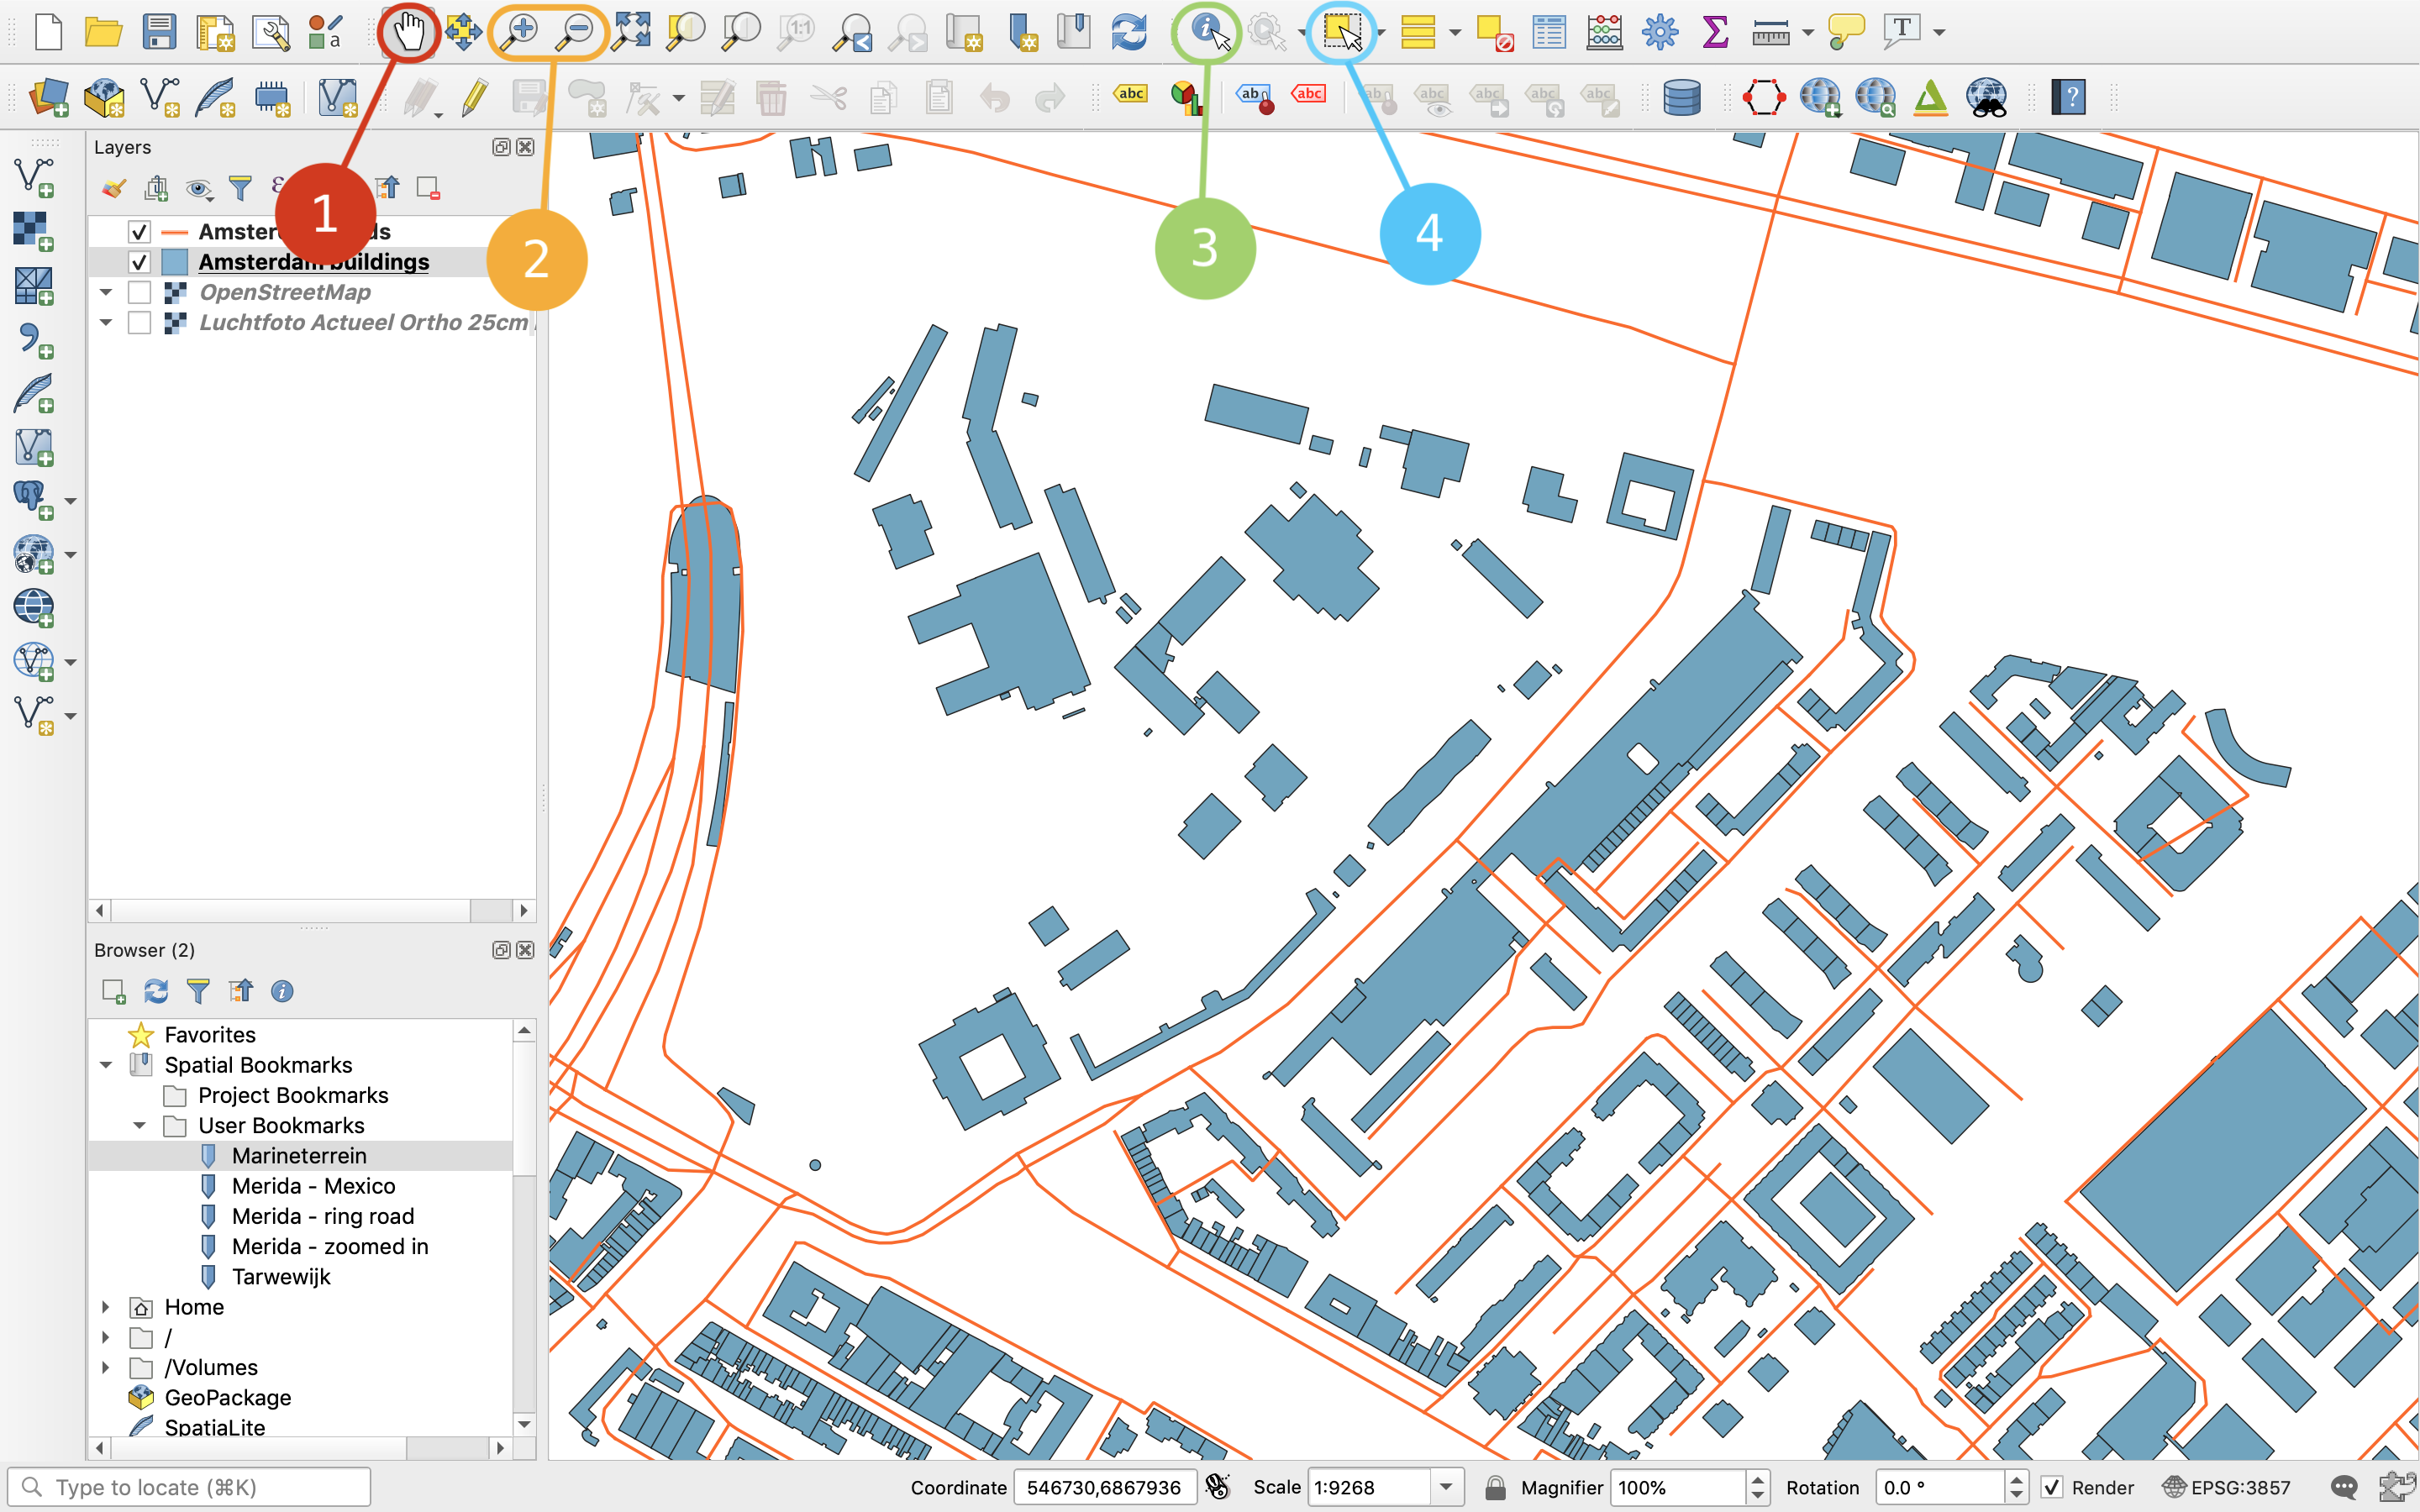
Task: Expand the Home folder in Browser
Action: click(106, 1307)
